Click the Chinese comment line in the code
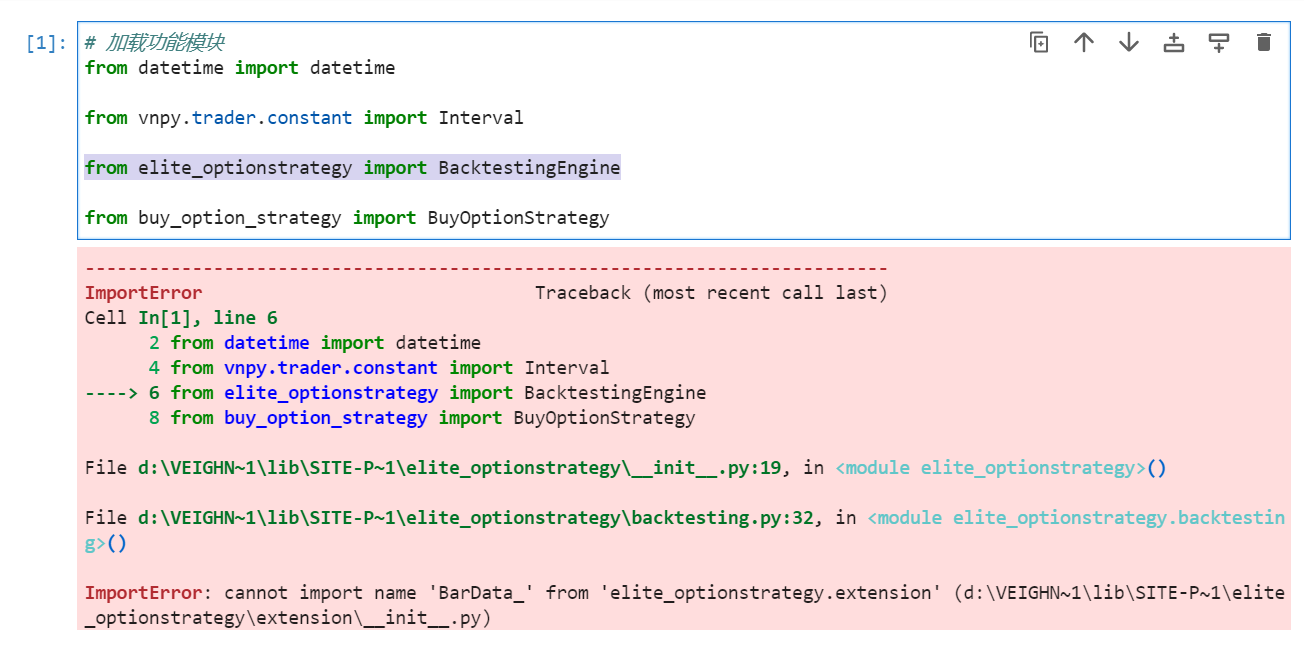 coord(154,43)
